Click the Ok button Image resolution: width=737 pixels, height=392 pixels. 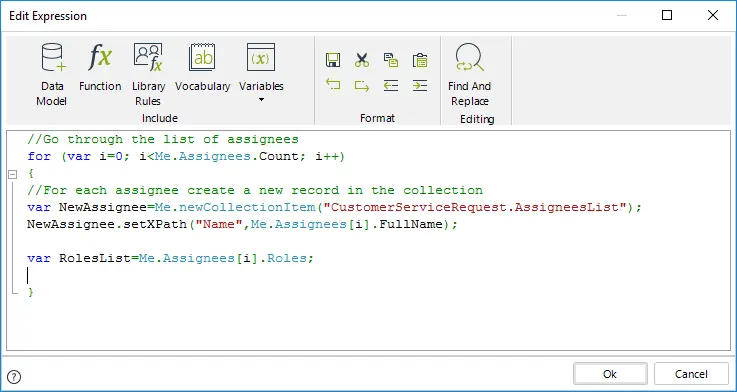610,374
